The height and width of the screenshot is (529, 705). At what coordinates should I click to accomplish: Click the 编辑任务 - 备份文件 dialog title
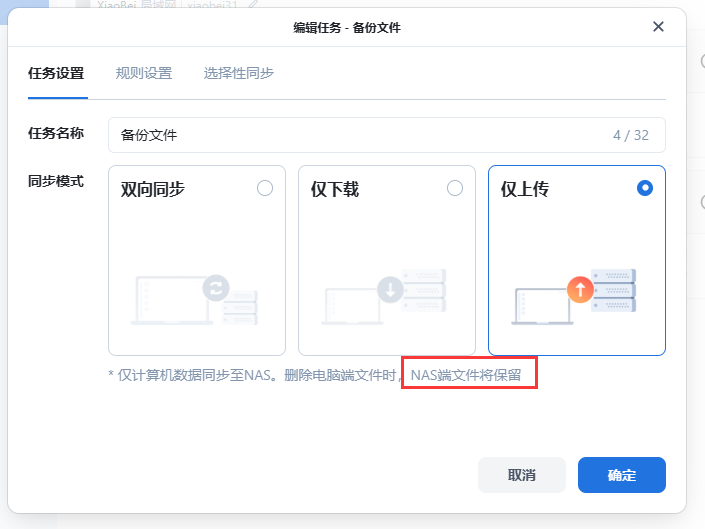click(347, 28)
